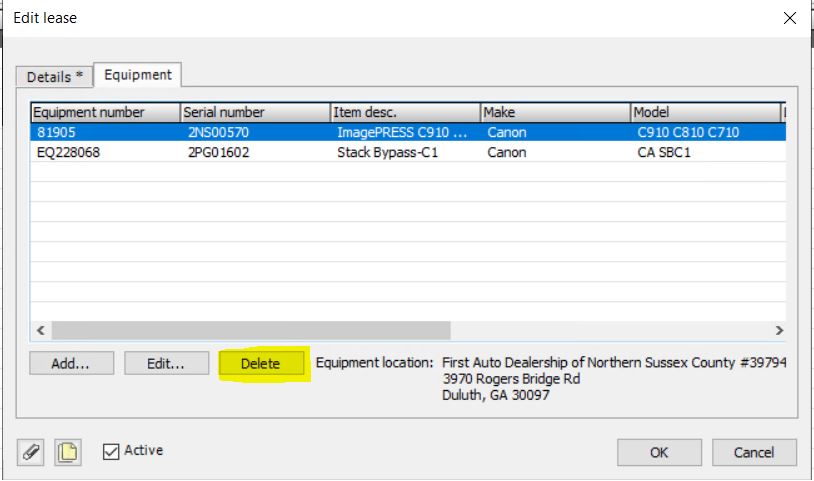Click Canon in the EQ228068 row
Image resolution: width=814 pixels, height=481 pixels.
[x=507, y=152]
